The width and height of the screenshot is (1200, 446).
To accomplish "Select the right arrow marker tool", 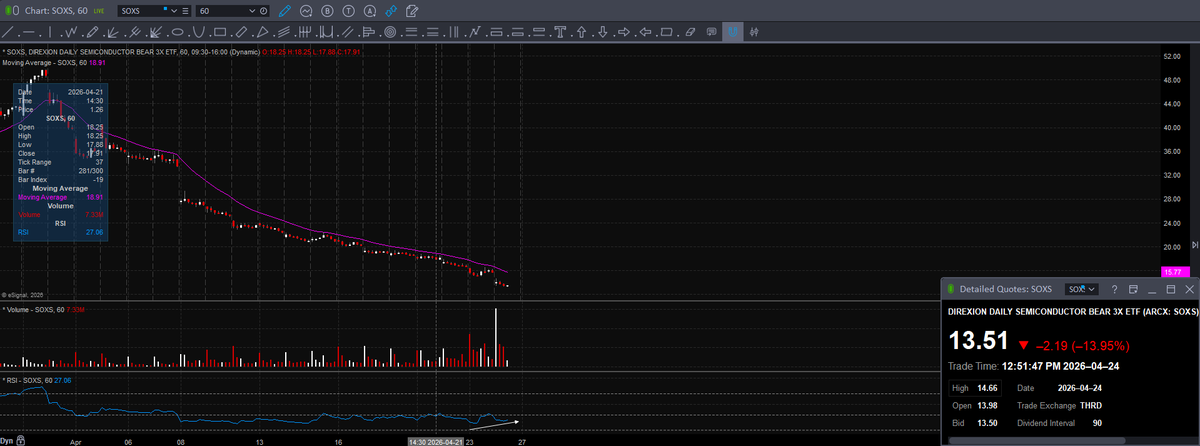I will click(624, 33).
